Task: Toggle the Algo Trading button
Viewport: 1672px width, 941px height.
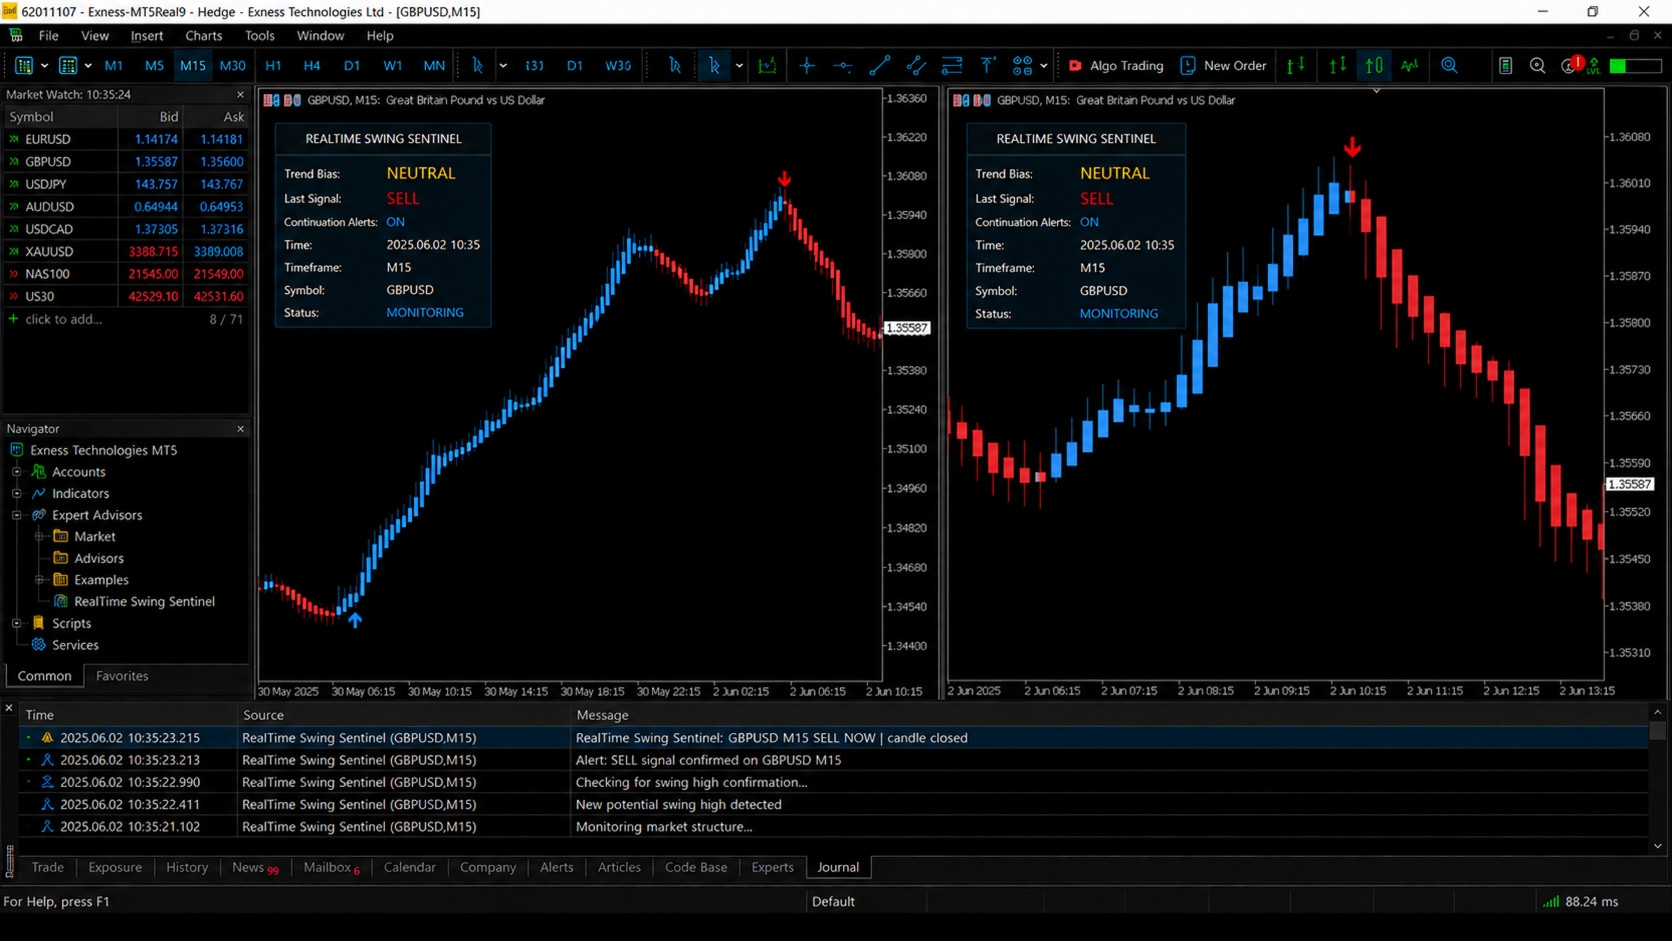Action: pyautogui.click(x=1116, y=66)
